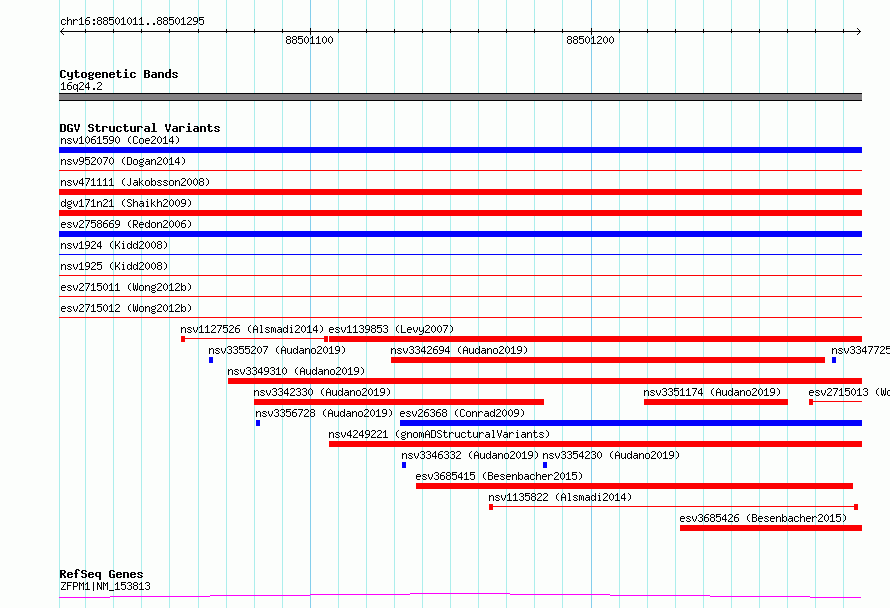Viewport: 890px width, 608px height.
Task: Select the red dgv171n21 variant bar
Action: click(x=460, y=213)
